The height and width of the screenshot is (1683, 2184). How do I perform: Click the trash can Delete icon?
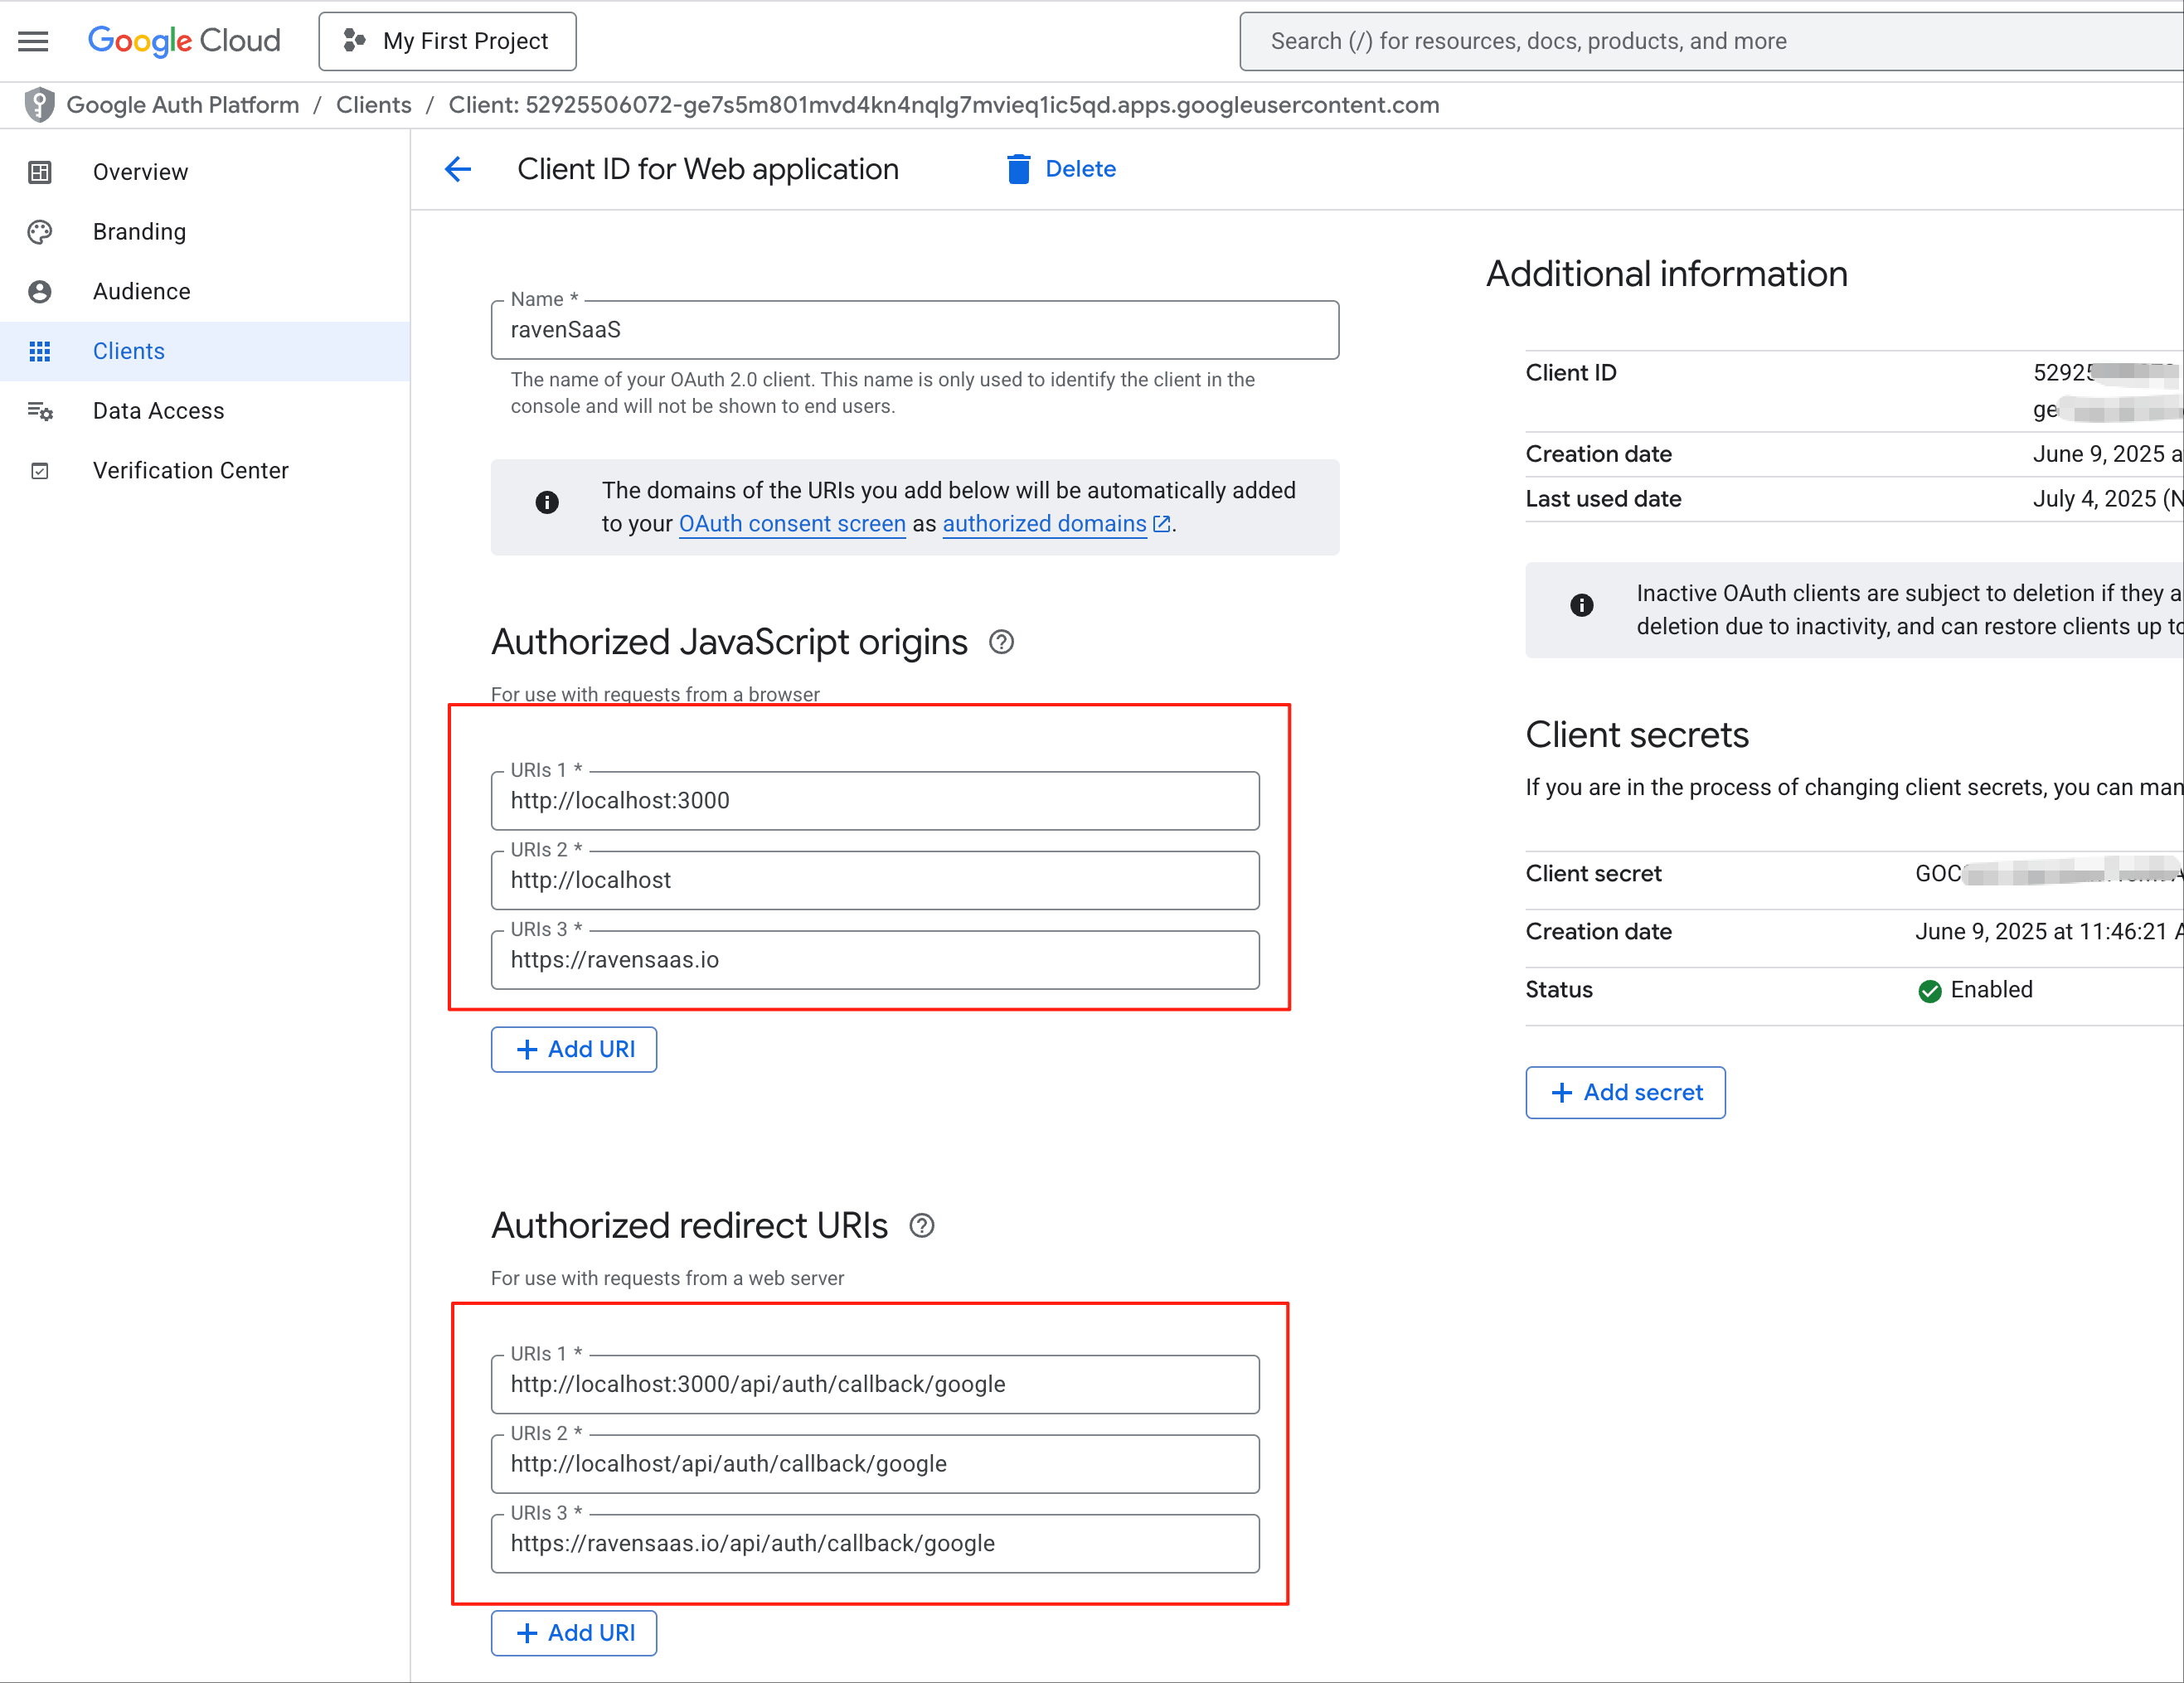point(1018,169)
